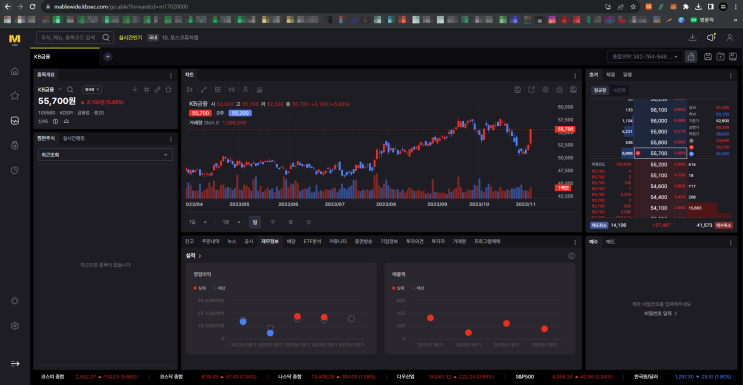The height and width of the screenshot is (385, 743).
Task: Click stock search magnifier beside KB금융
Action: [70, 90]
